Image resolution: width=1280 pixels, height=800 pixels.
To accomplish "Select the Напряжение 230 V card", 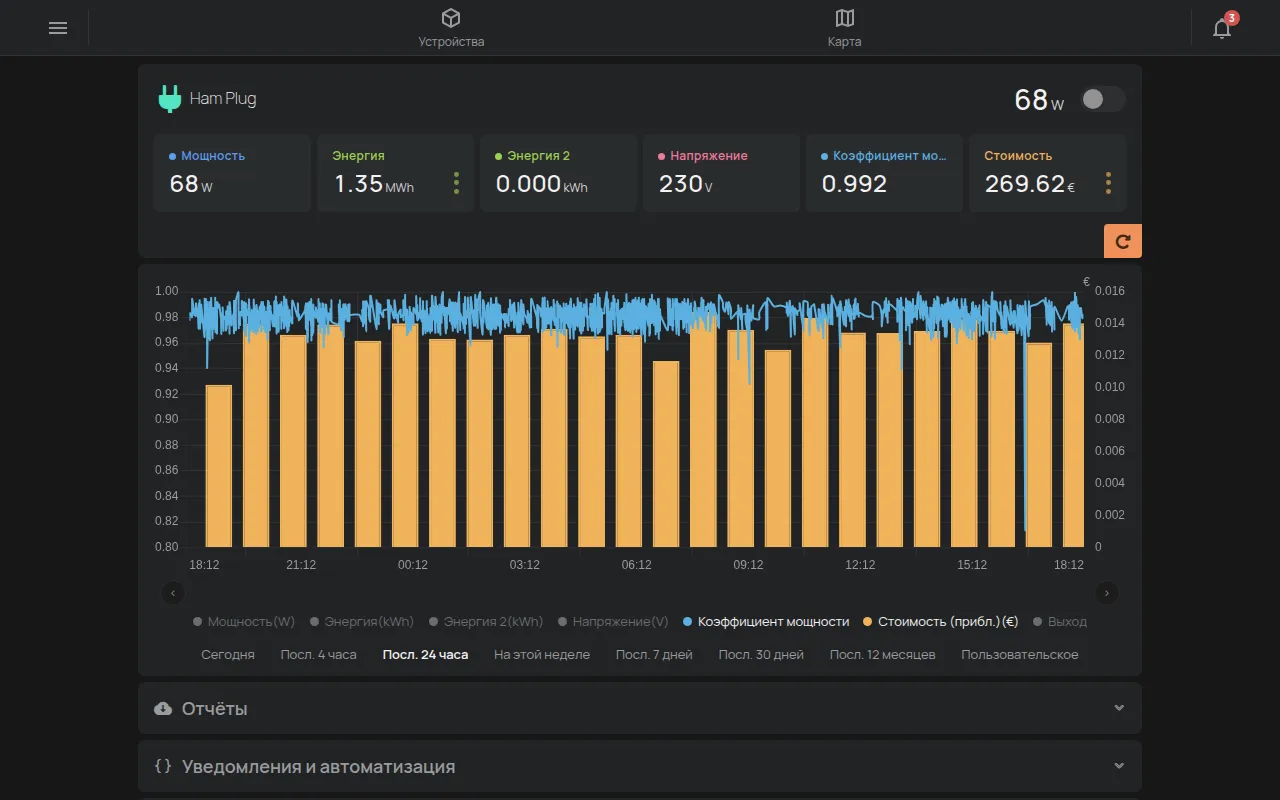I will coord(721,173).
